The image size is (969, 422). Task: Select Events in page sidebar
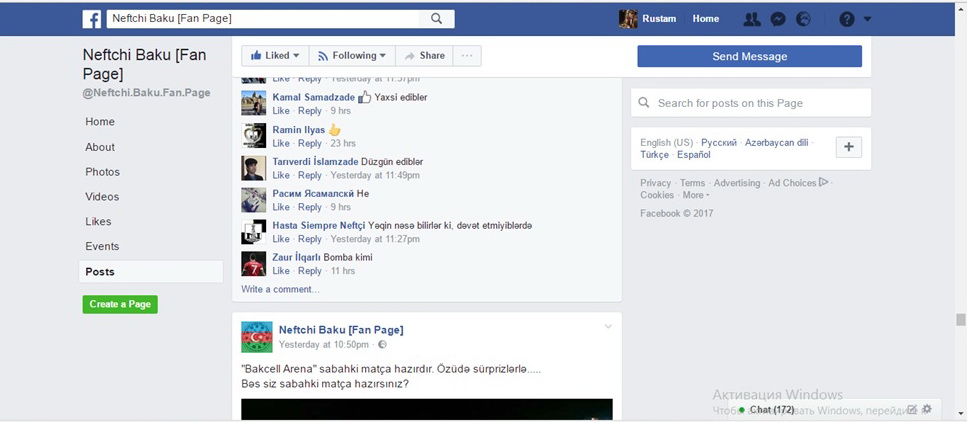(x=102, y=246)
